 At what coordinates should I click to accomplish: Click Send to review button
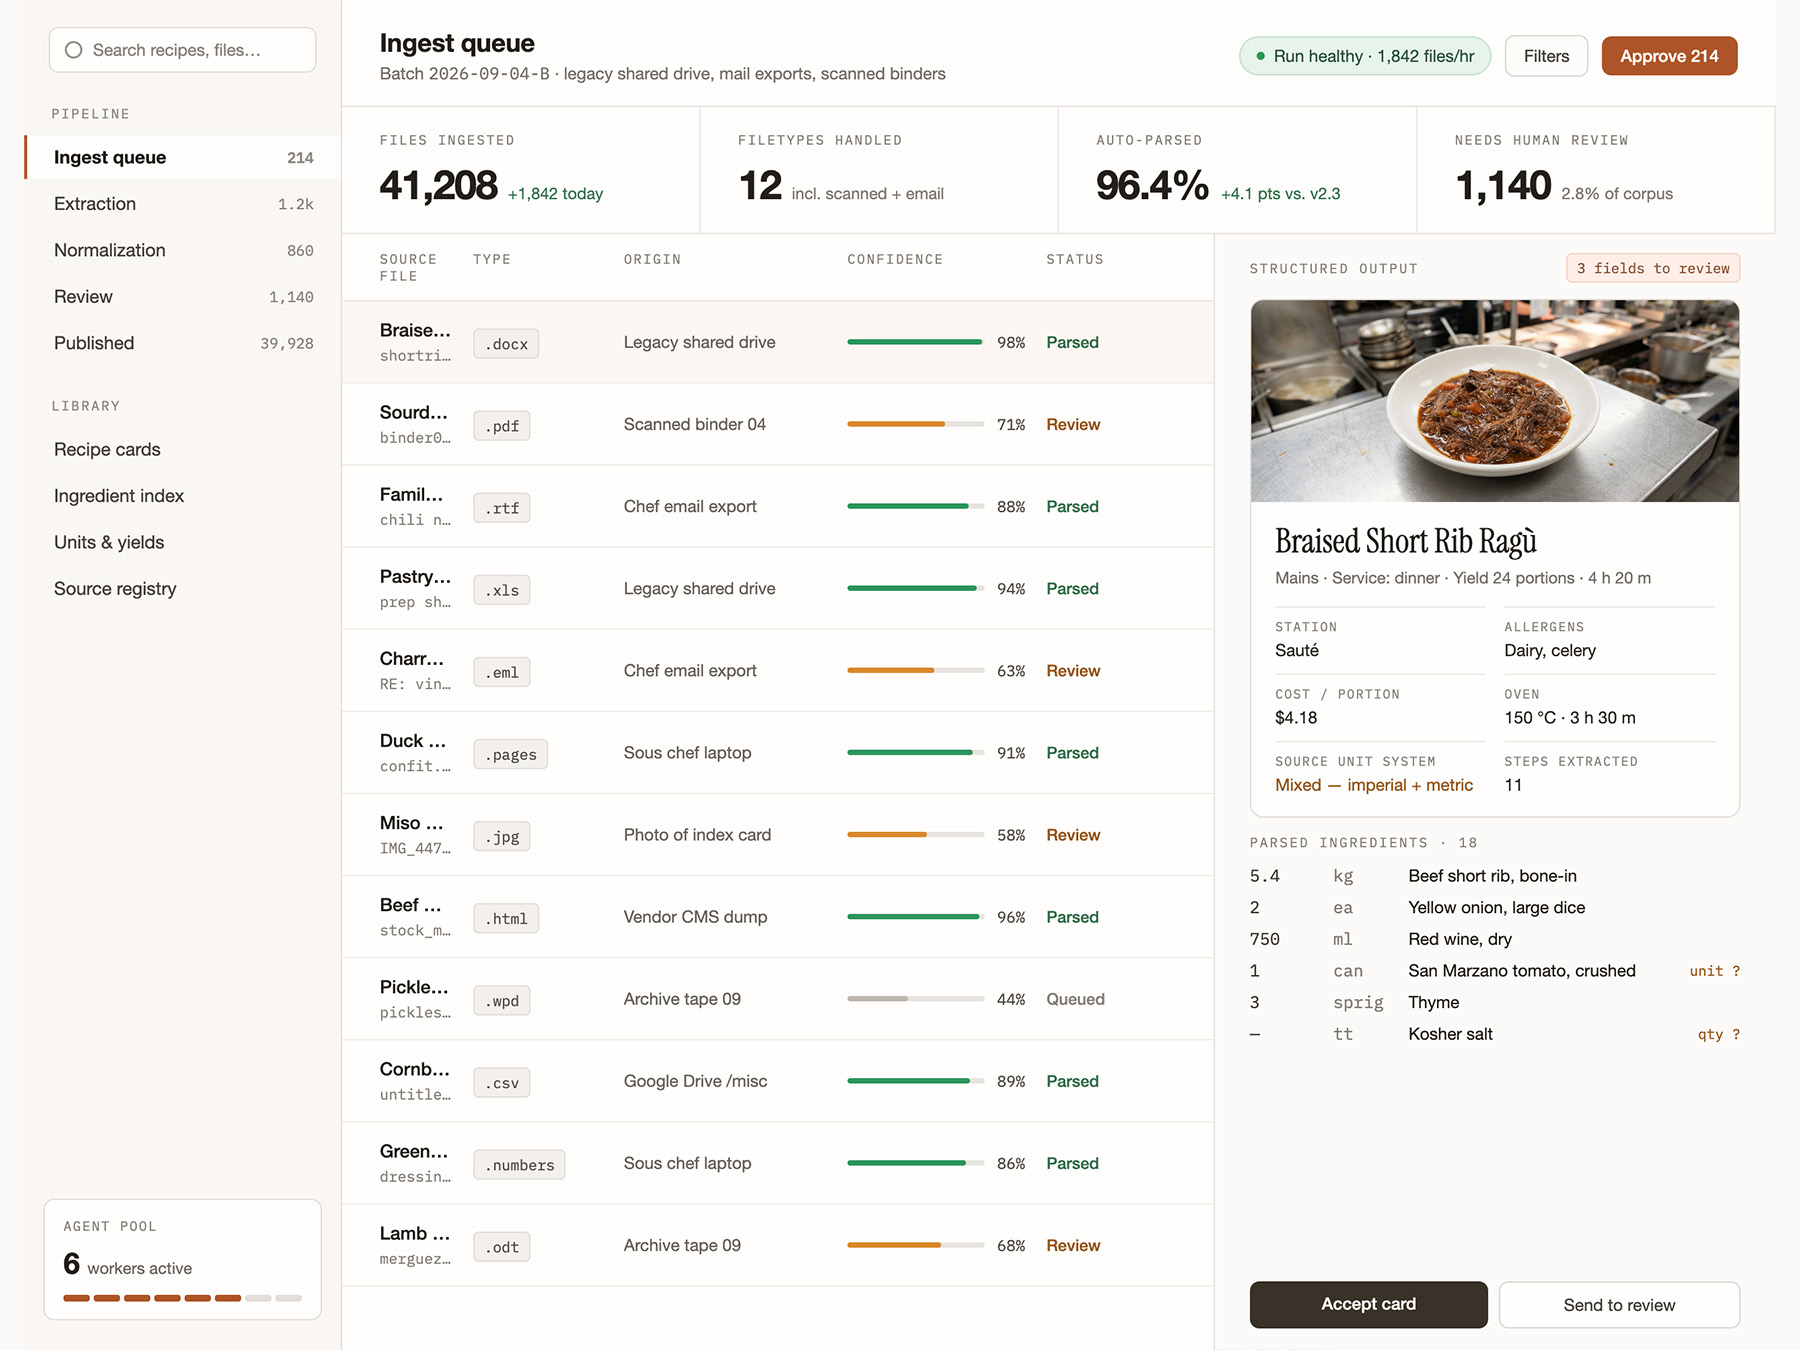point(1619,1305)
